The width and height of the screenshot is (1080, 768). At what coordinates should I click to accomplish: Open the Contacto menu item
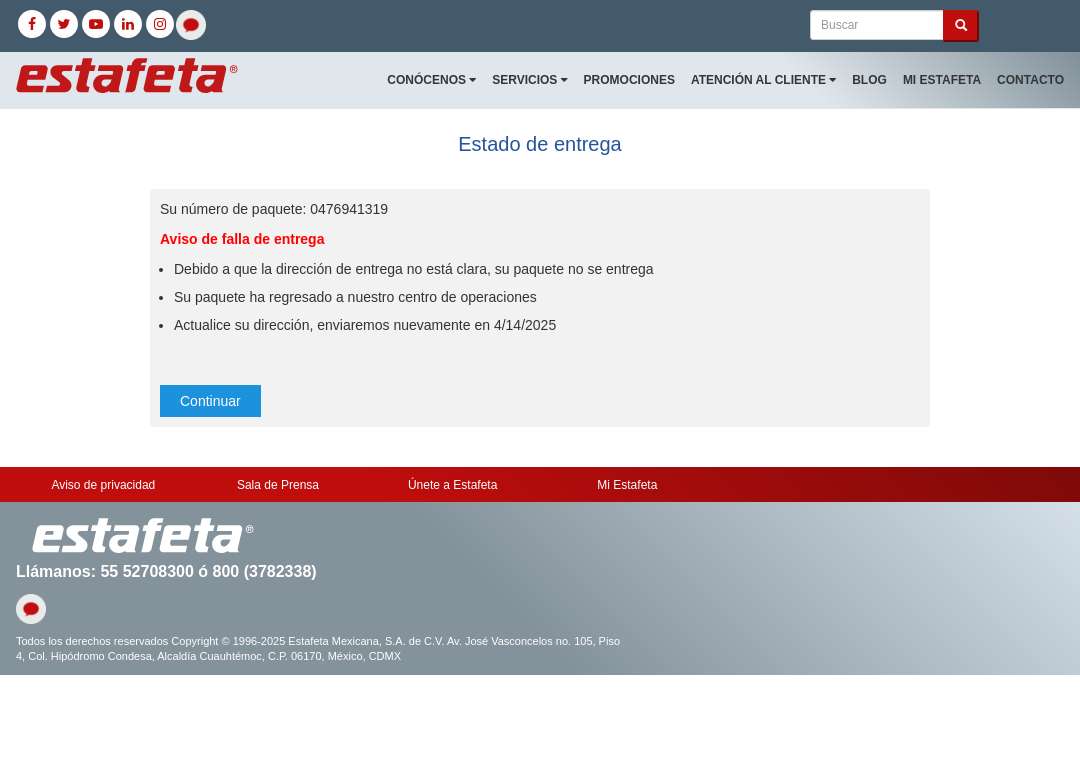[x=1030, y=80]
